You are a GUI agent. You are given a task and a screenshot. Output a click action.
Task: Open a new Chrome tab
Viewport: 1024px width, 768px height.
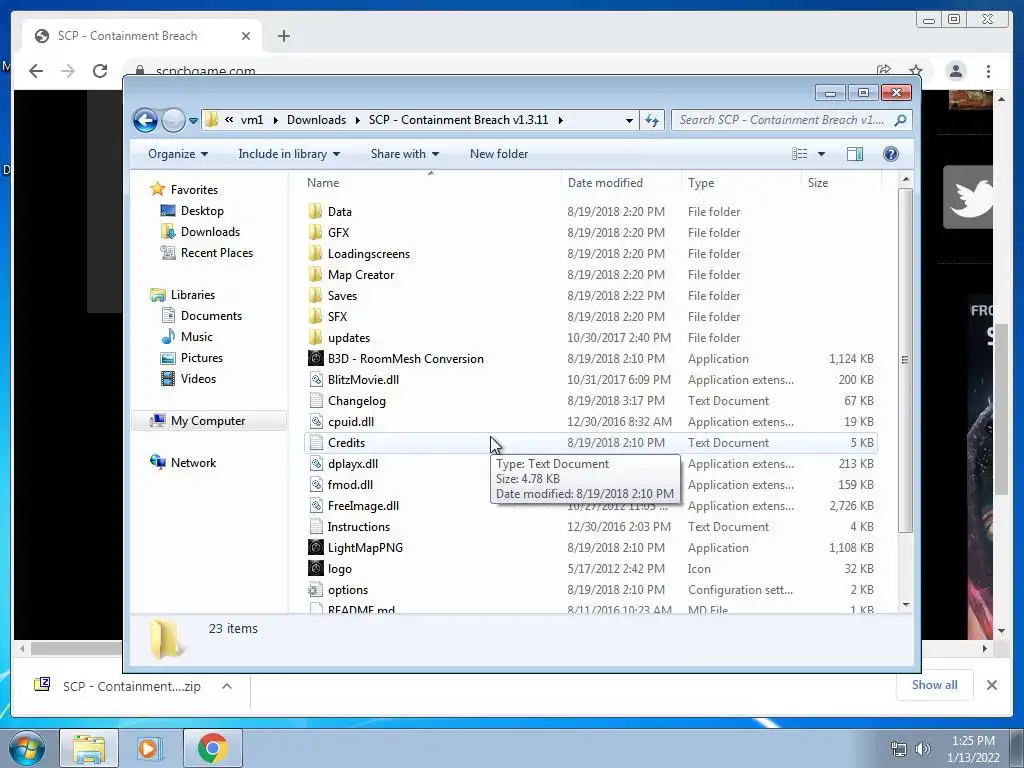[283, 36]
